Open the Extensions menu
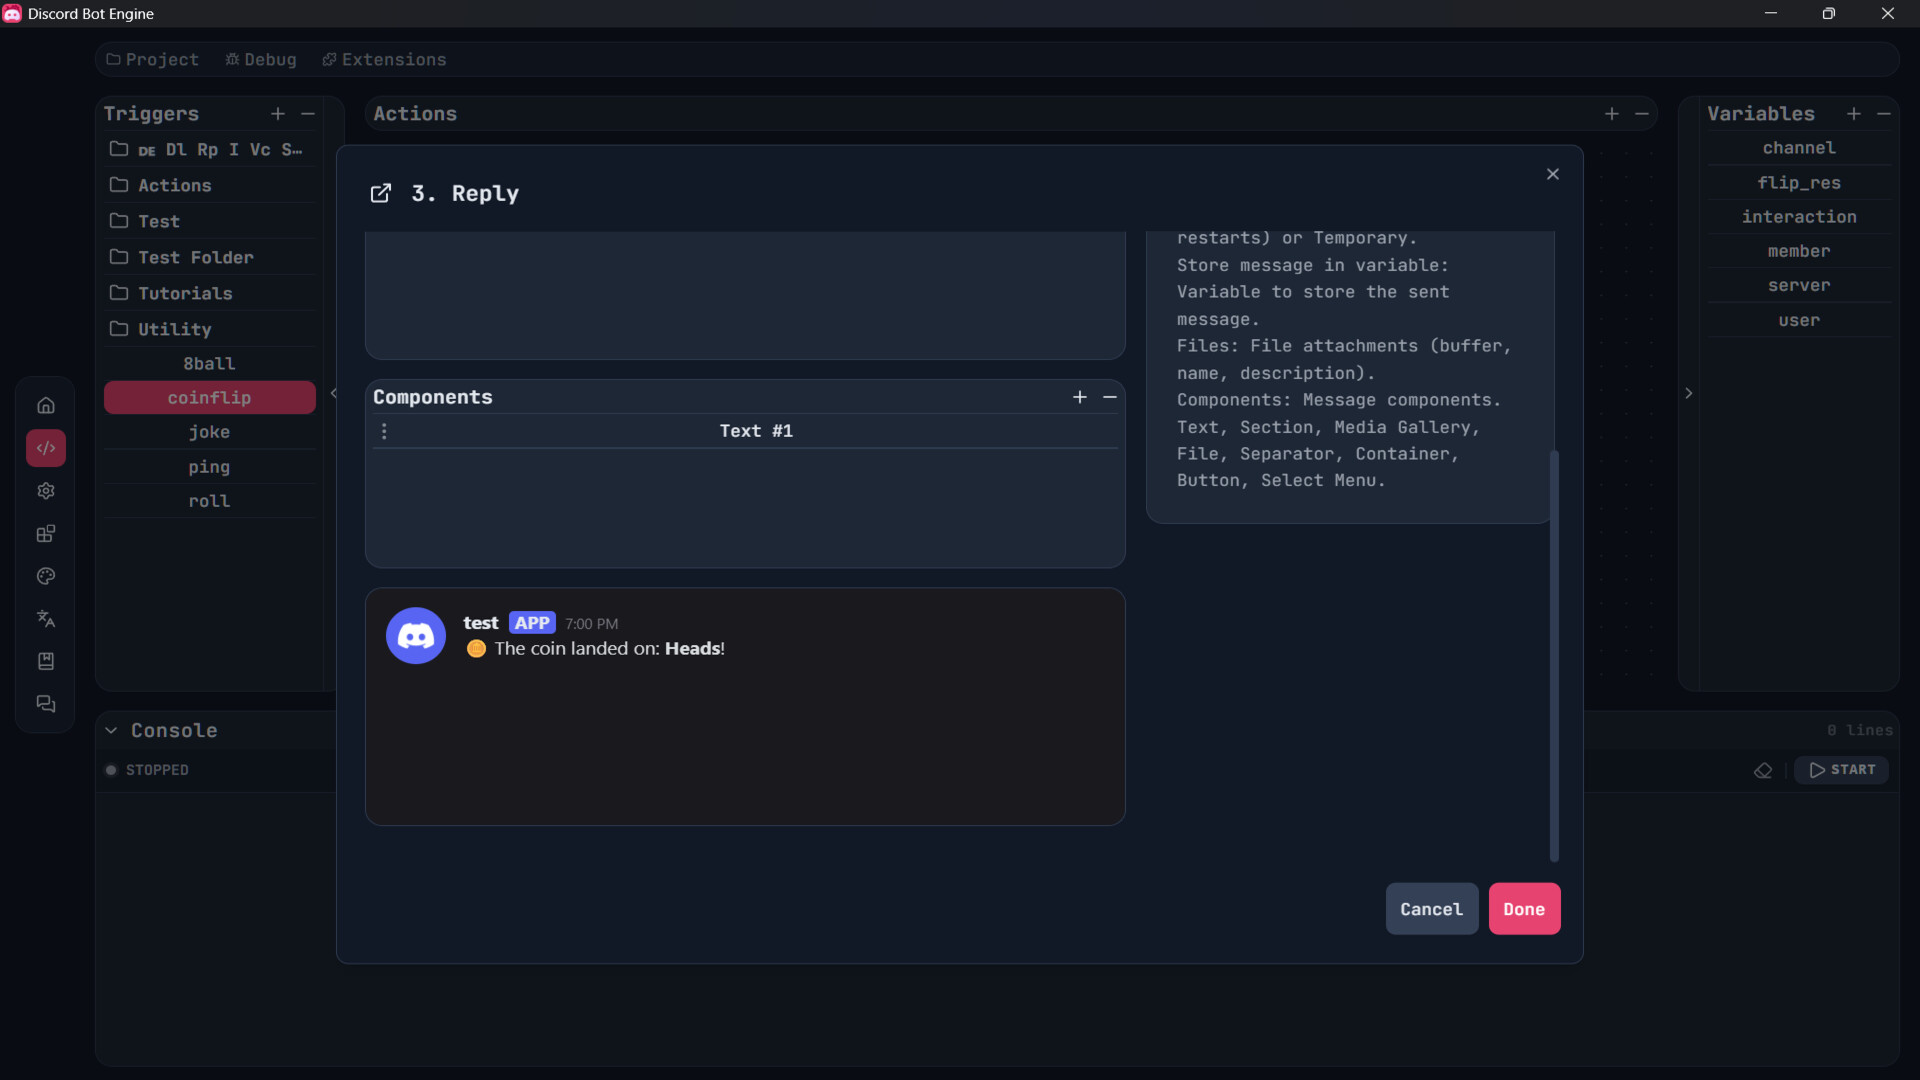Viewport: 1920px width, 1080px height. (x=384, y=60)
